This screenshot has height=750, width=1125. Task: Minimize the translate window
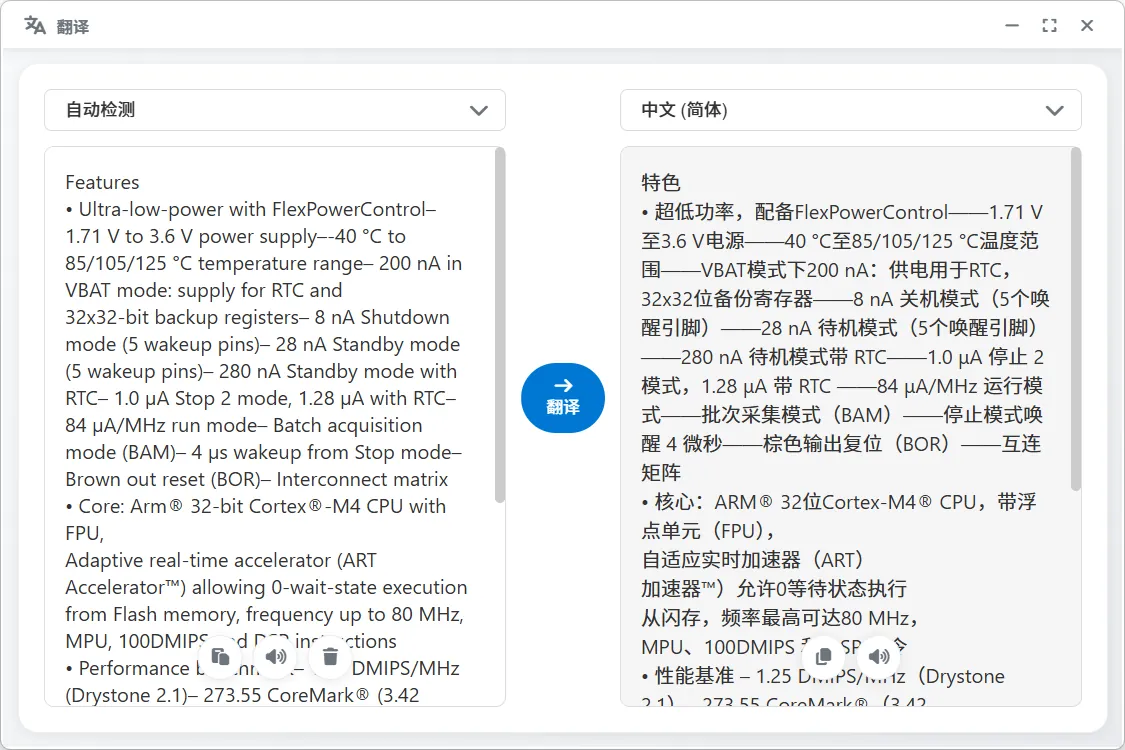point(1012,26)
